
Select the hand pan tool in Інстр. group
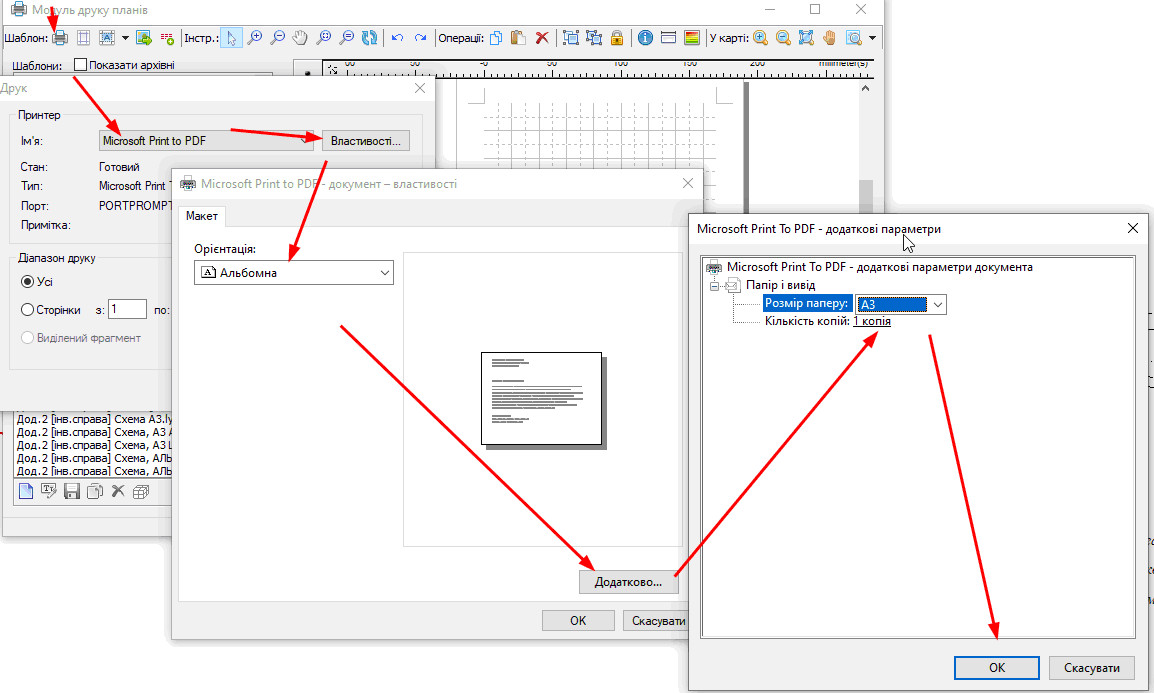[300, 38]
